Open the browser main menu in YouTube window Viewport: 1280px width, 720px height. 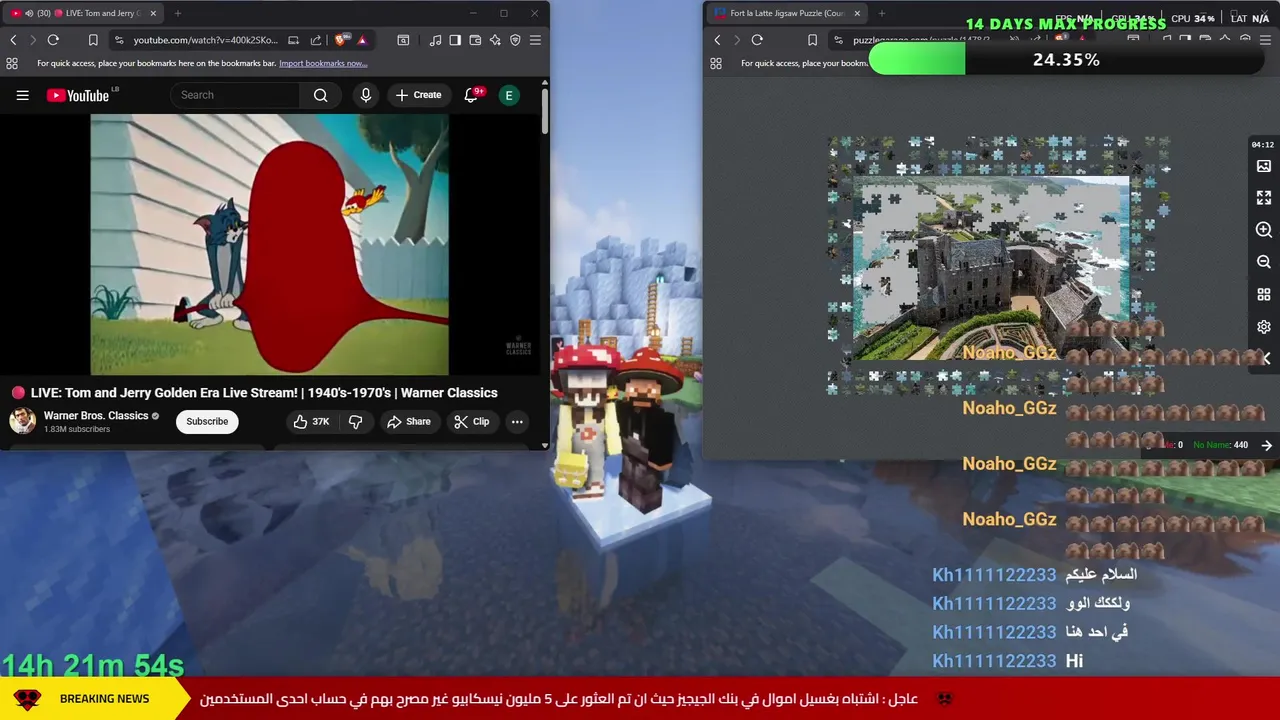pos(535,40)
